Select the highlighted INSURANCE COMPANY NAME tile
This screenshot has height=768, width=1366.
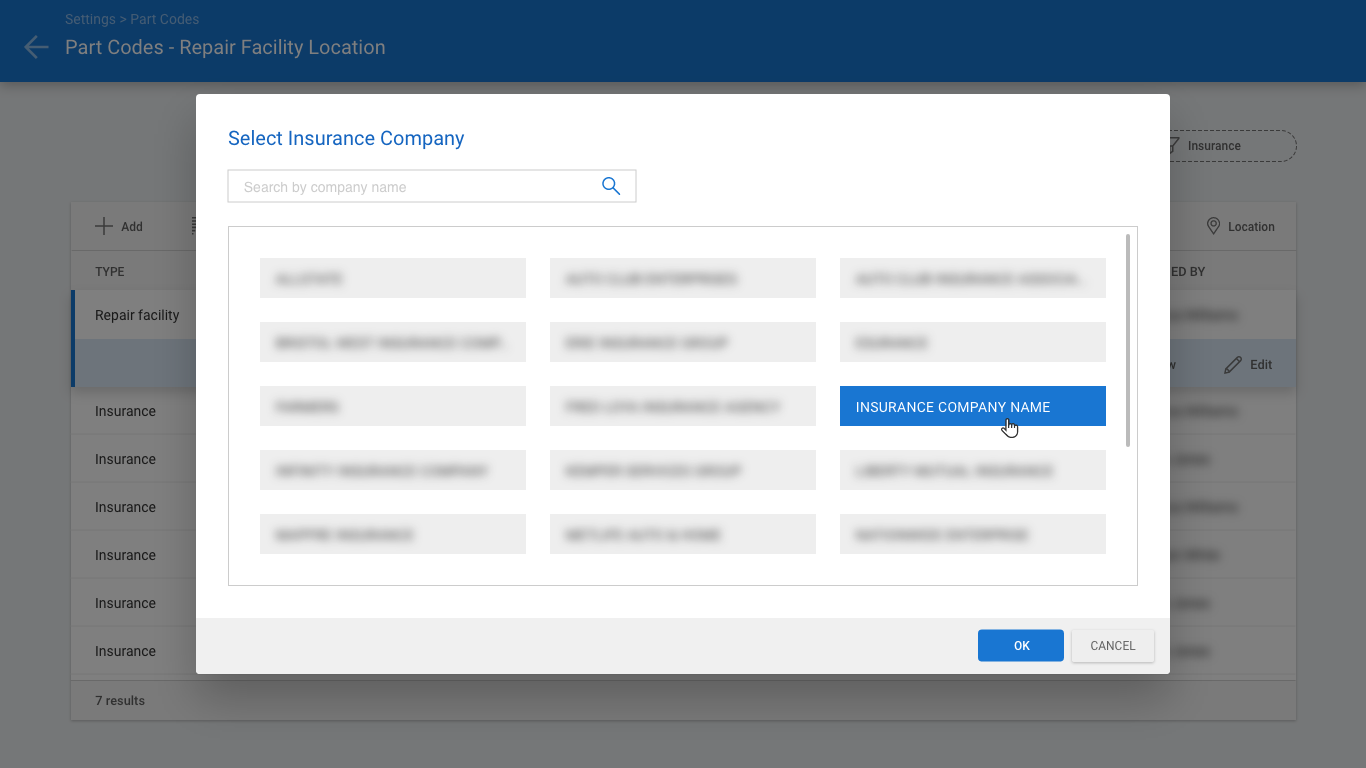972,406
